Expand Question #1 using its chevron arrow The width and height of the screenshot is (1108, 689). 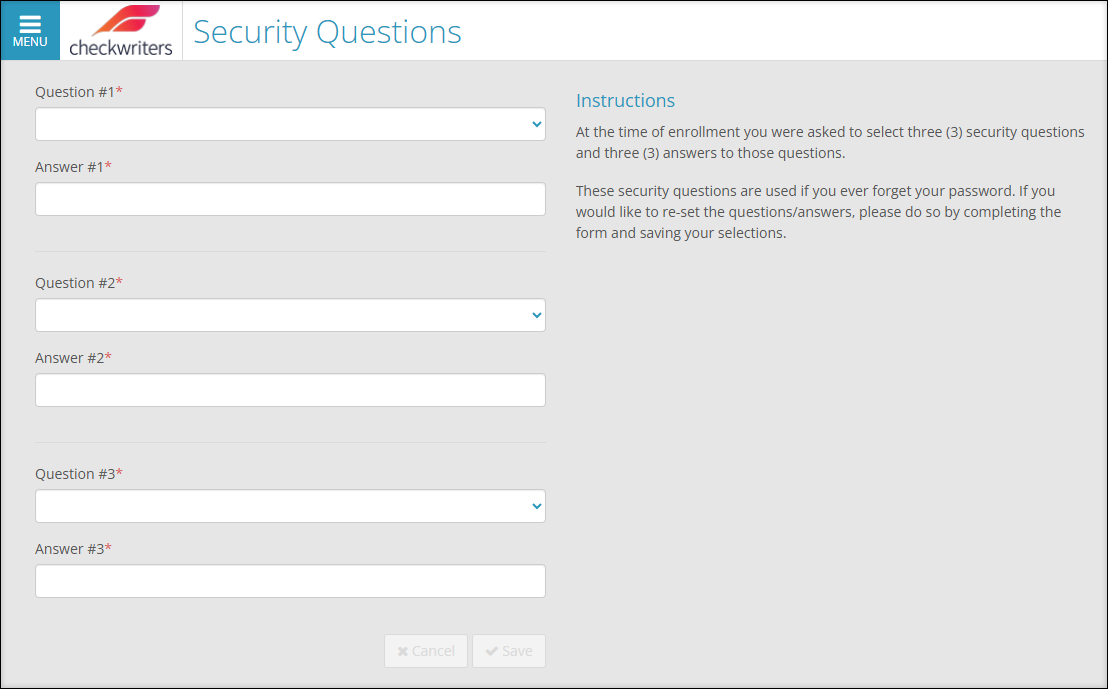pyautogui.click(x=536, y=124)
